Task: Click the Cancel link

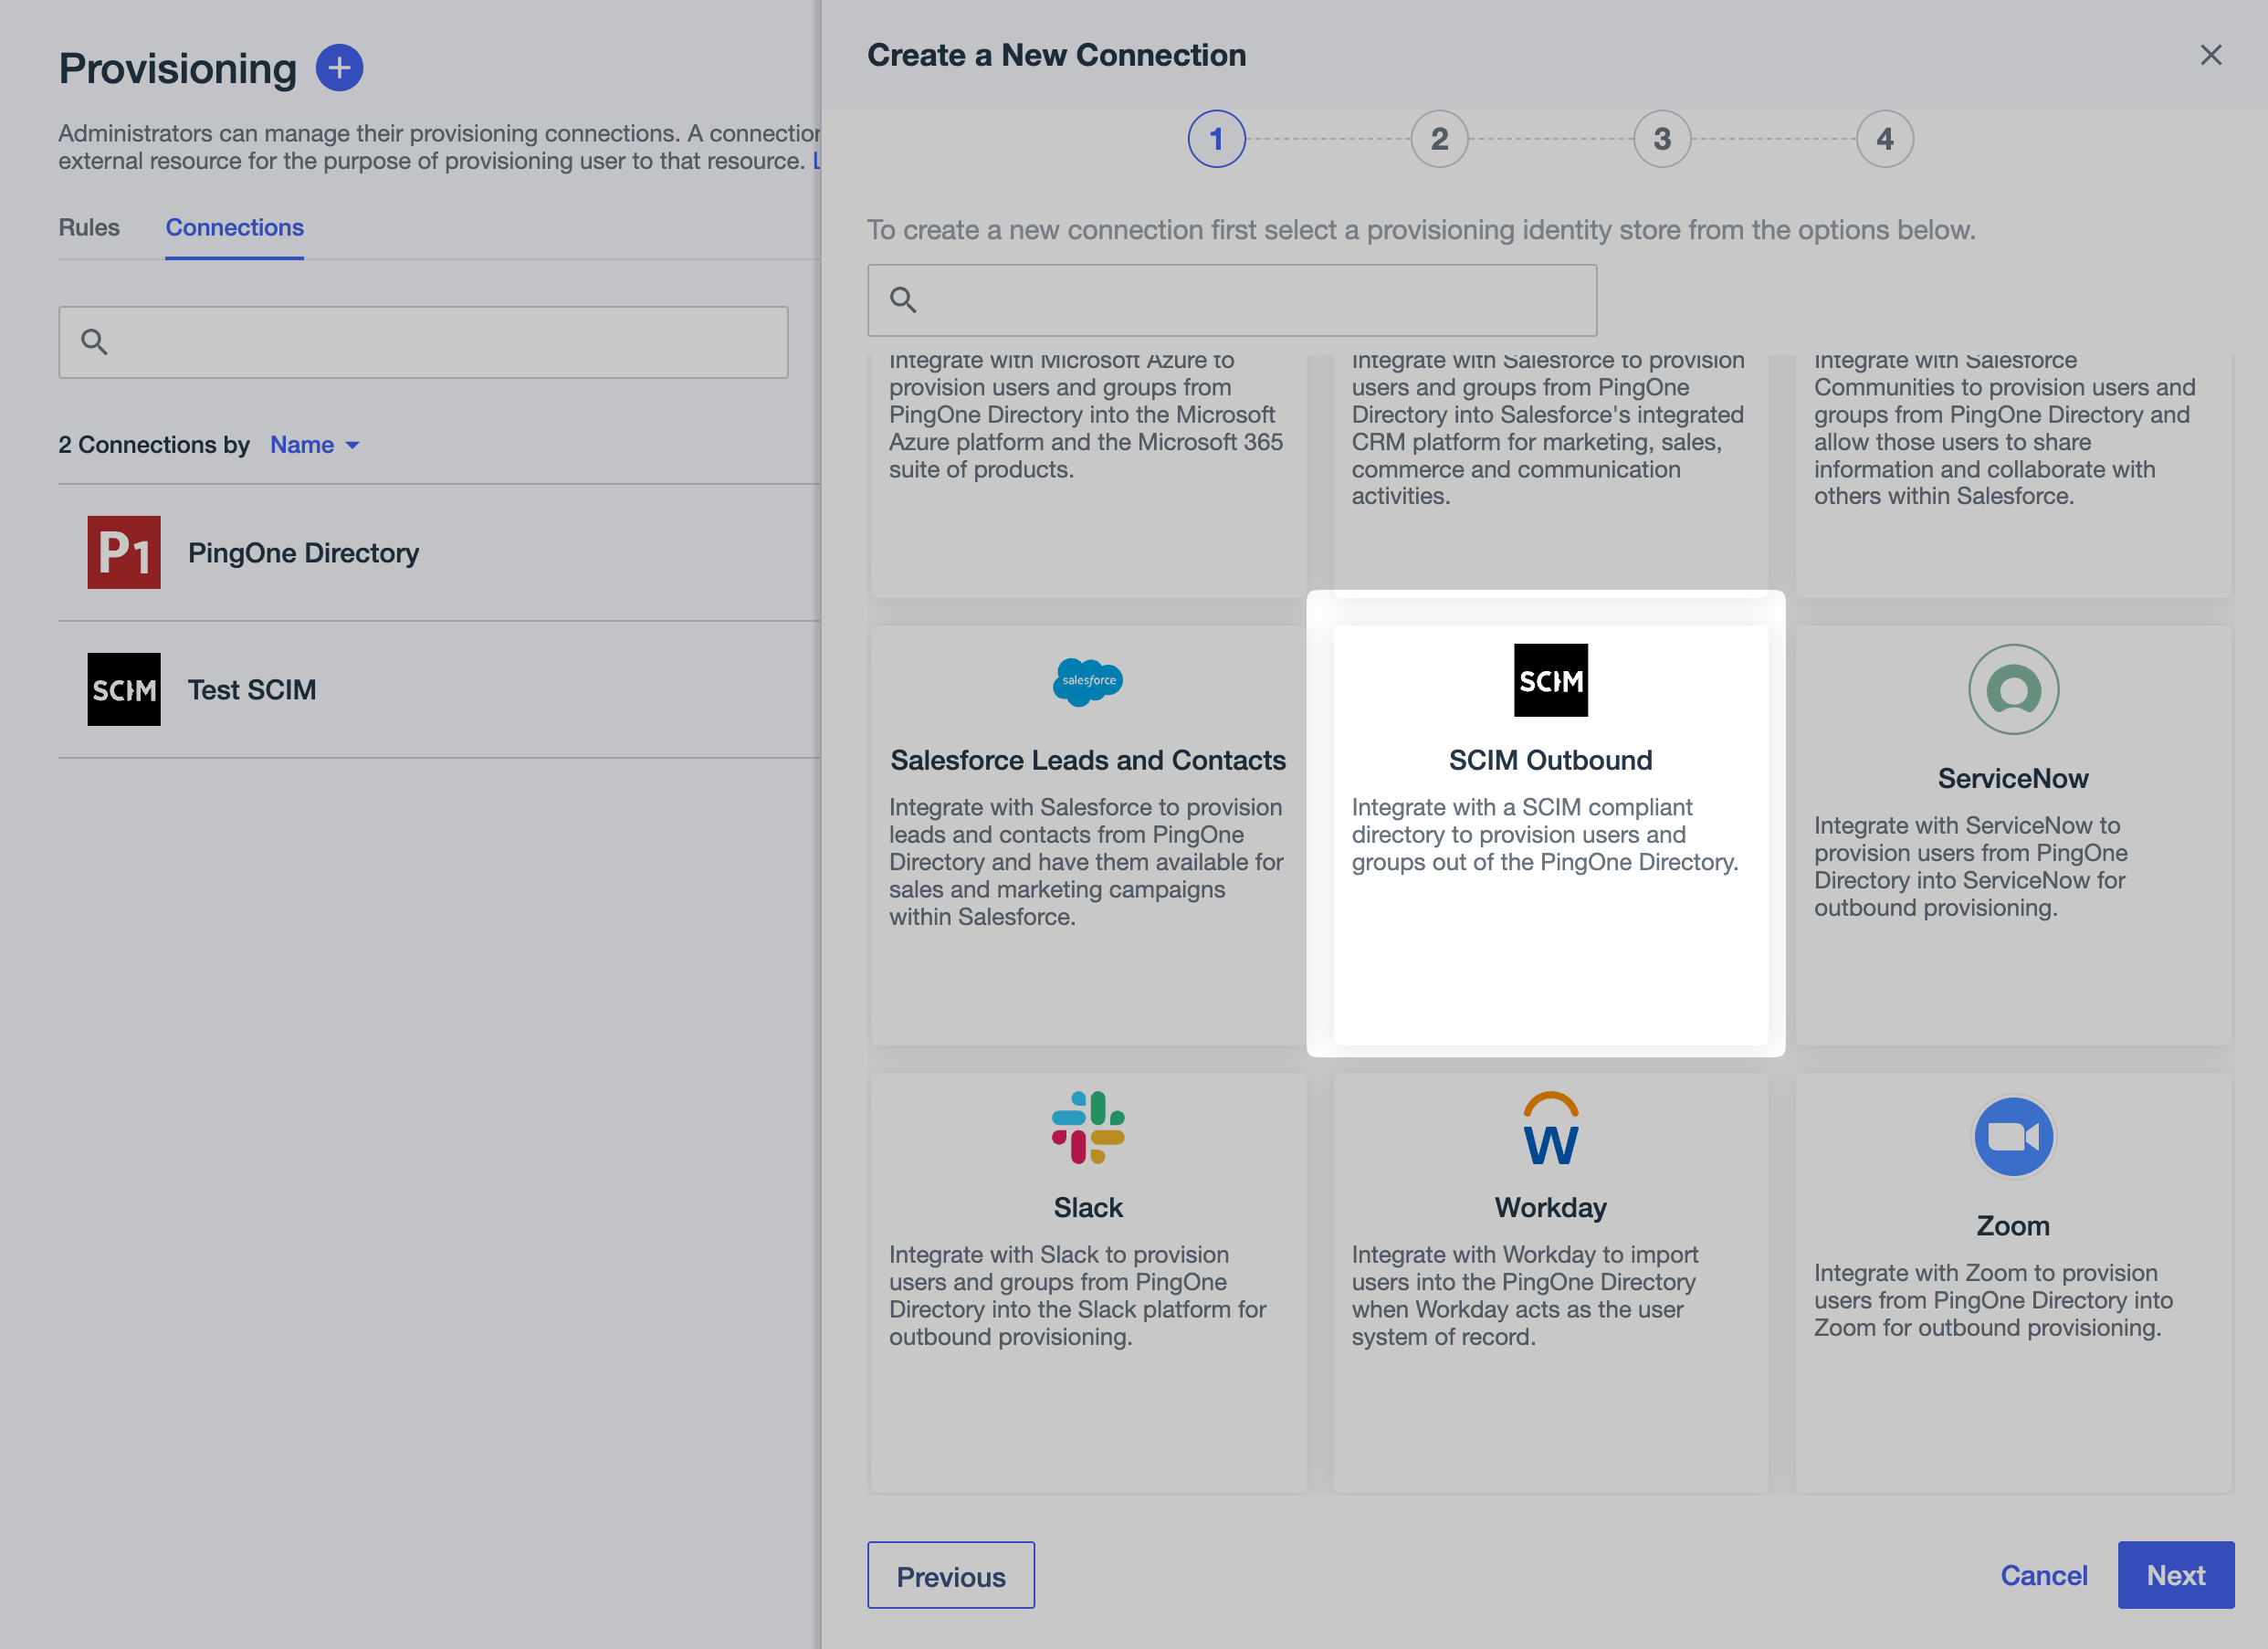Action: coord(2043,1575)
